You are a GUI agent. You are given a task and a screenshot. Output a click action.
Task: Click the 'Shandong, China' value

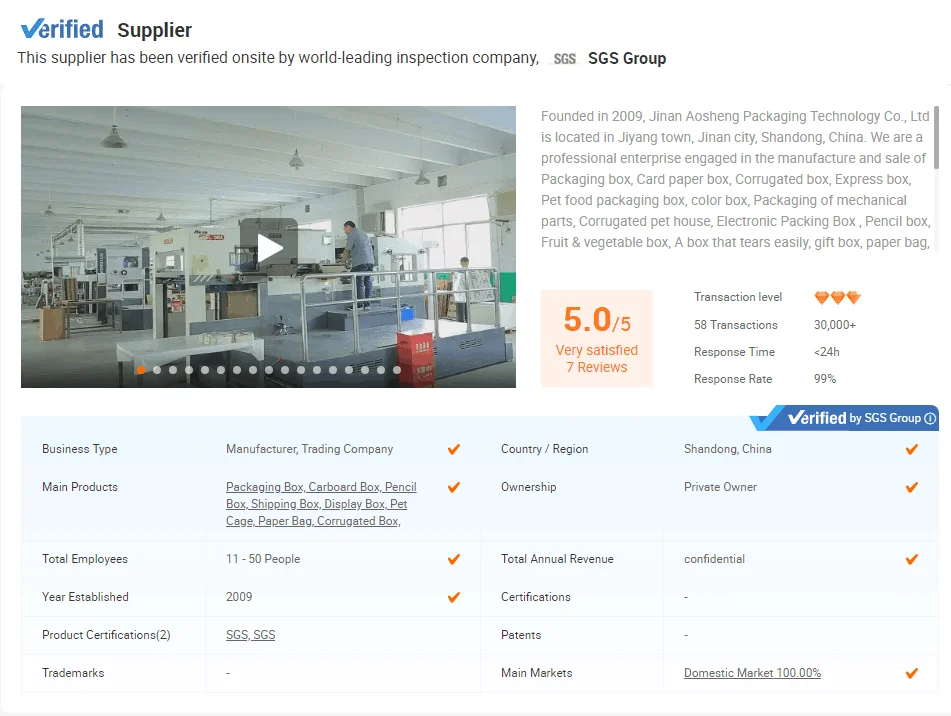pos(728,449)
